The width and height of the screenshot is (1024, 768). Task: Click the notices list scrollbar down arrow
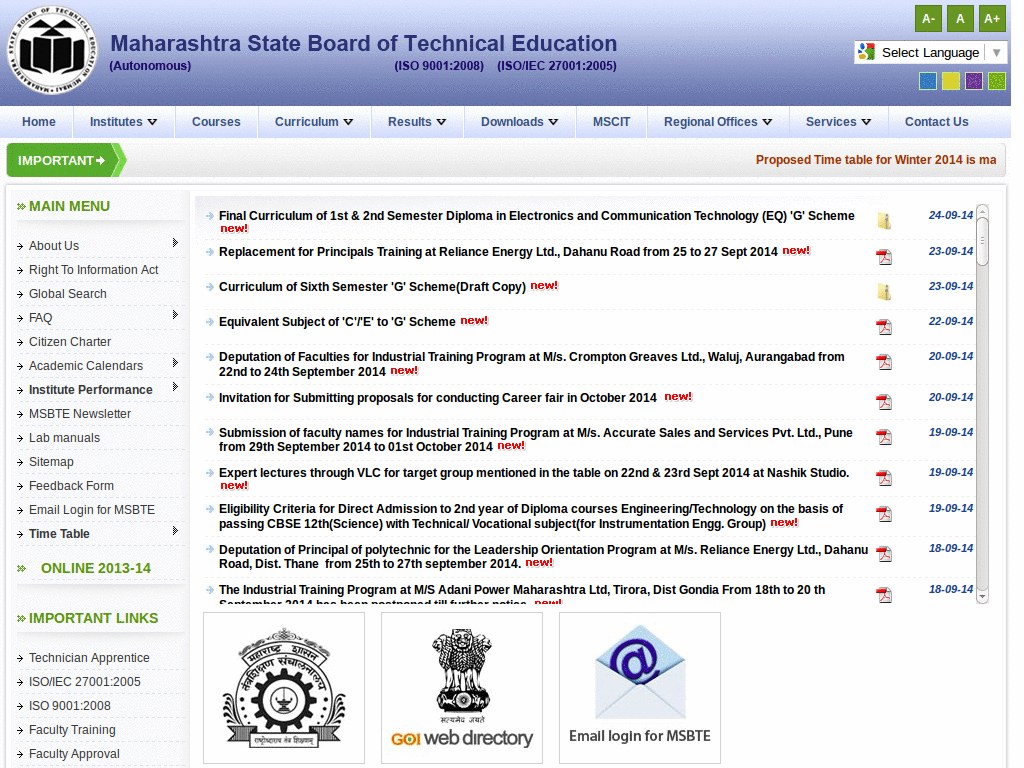click(x=982, y=597)
